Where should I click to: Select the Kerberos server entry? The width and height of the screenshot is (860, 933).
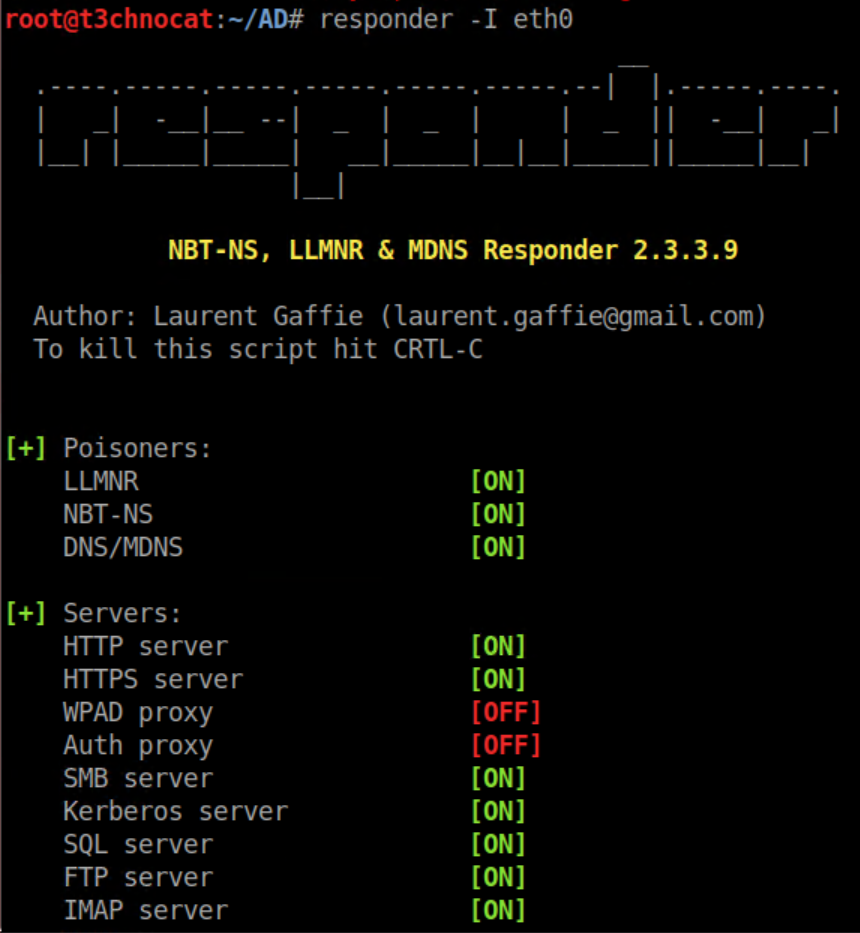pyautogui.click(x=175, y=812)
